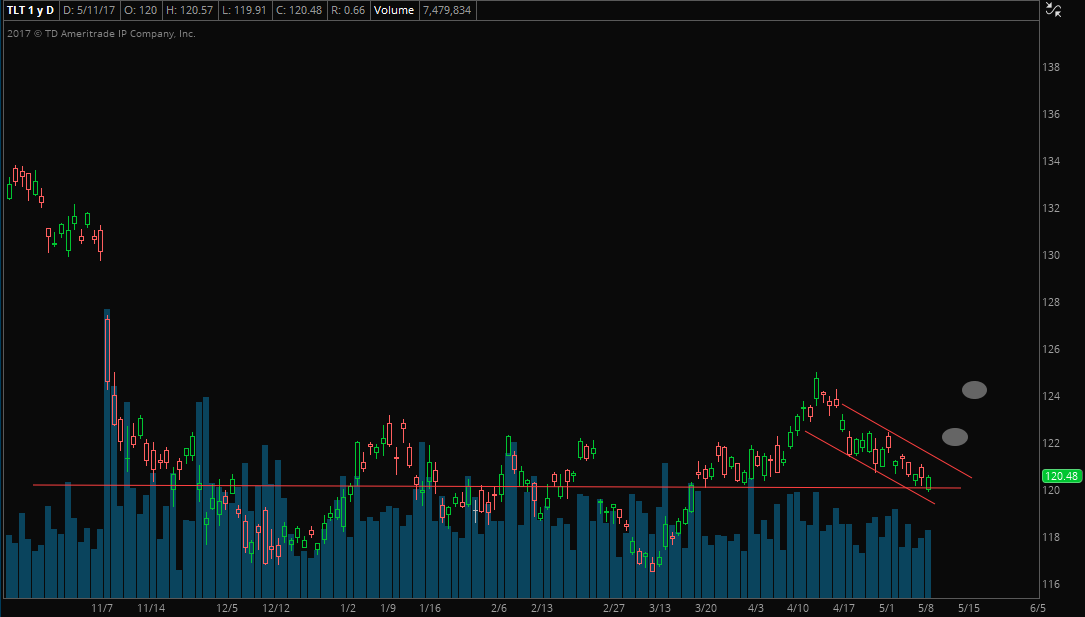Click the 132 price axis label
1085x617 pixels.
coord(1050,208)
